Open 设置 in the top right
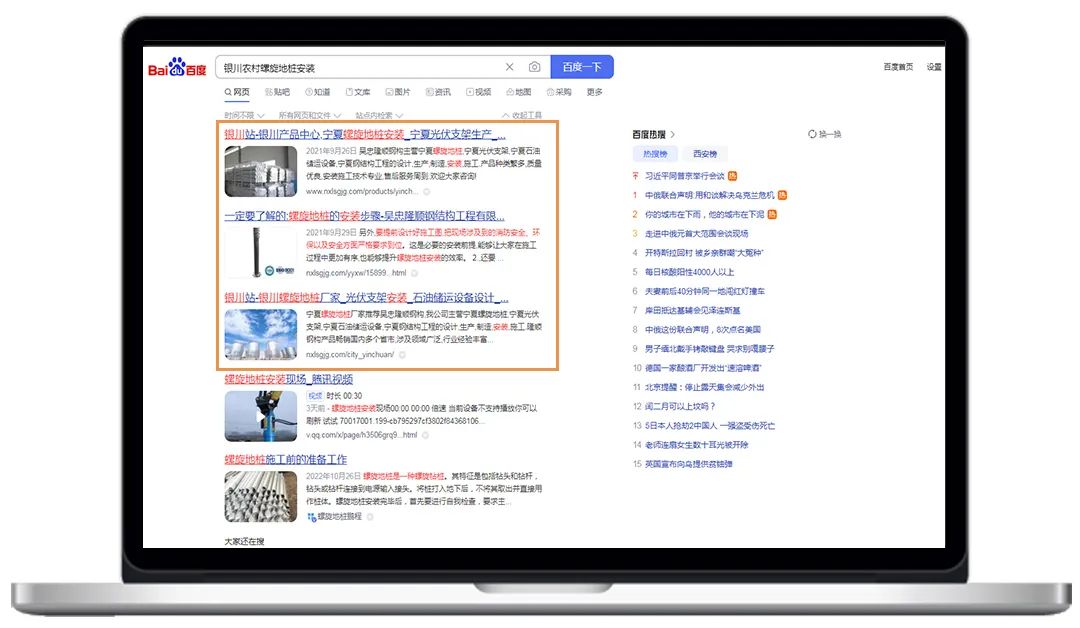The image size is (1080, 628). coord(933,67)
